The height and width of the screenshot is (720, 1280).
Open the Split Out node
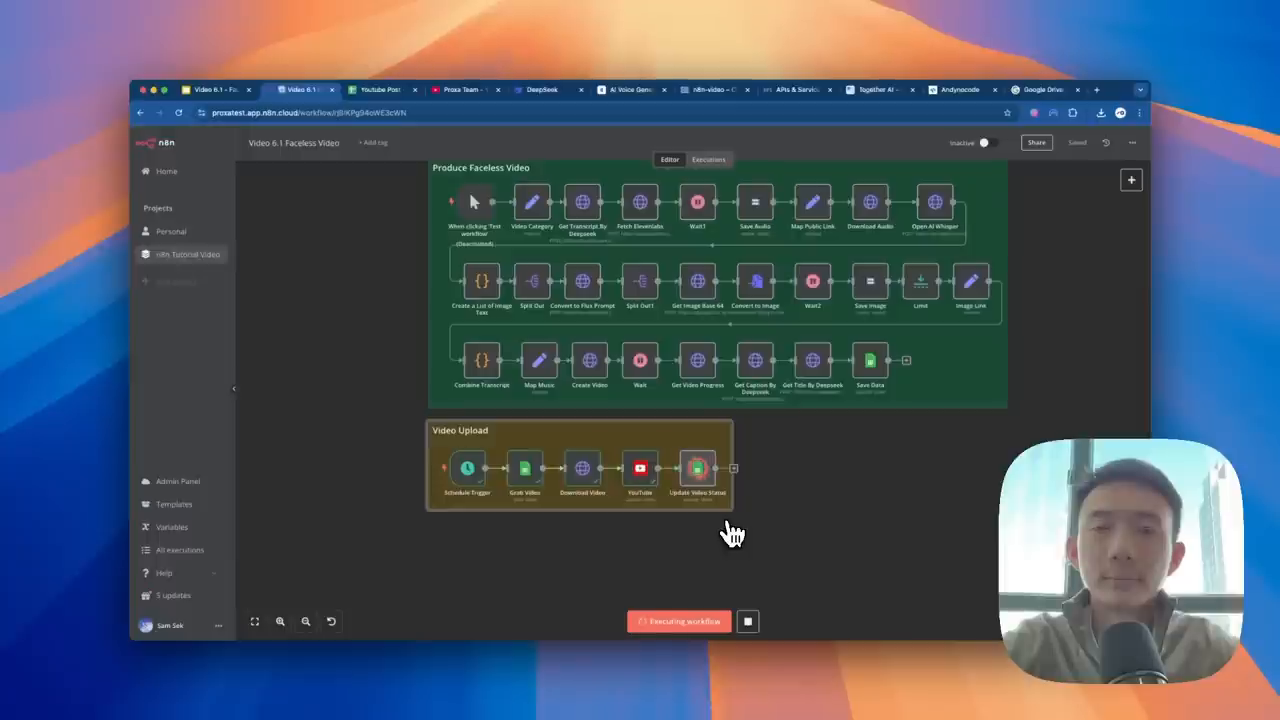tap(532, 281)
